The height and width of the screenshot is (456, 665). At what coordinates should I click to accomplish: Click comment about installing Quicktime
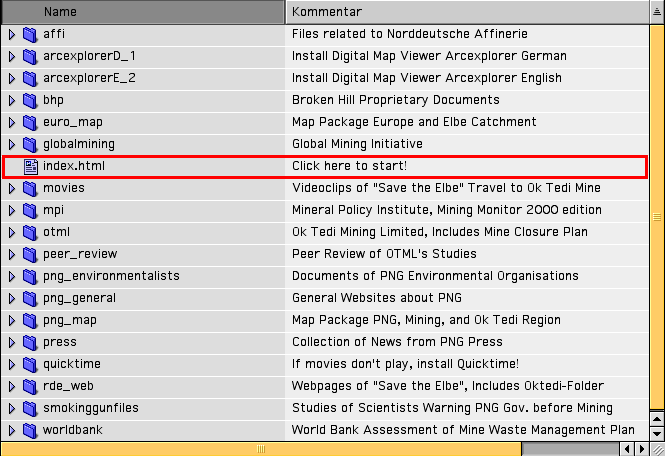click(x=405, y=364)
